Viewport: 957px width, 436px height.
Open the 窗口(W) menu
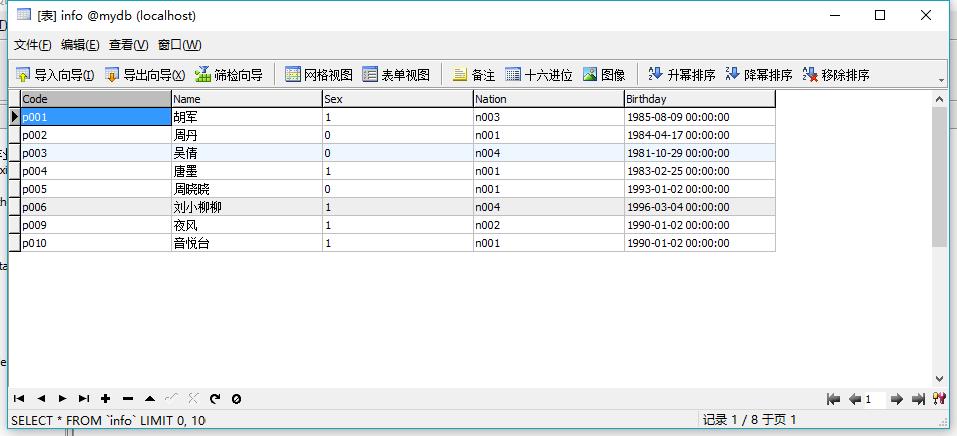pyautogui.click(x=179, y=45)
